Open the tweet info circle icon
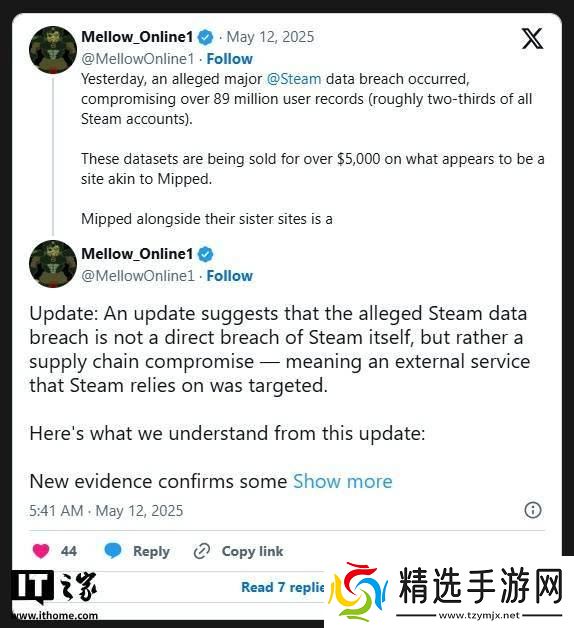574x628 pixels. (x=533, y=510)
